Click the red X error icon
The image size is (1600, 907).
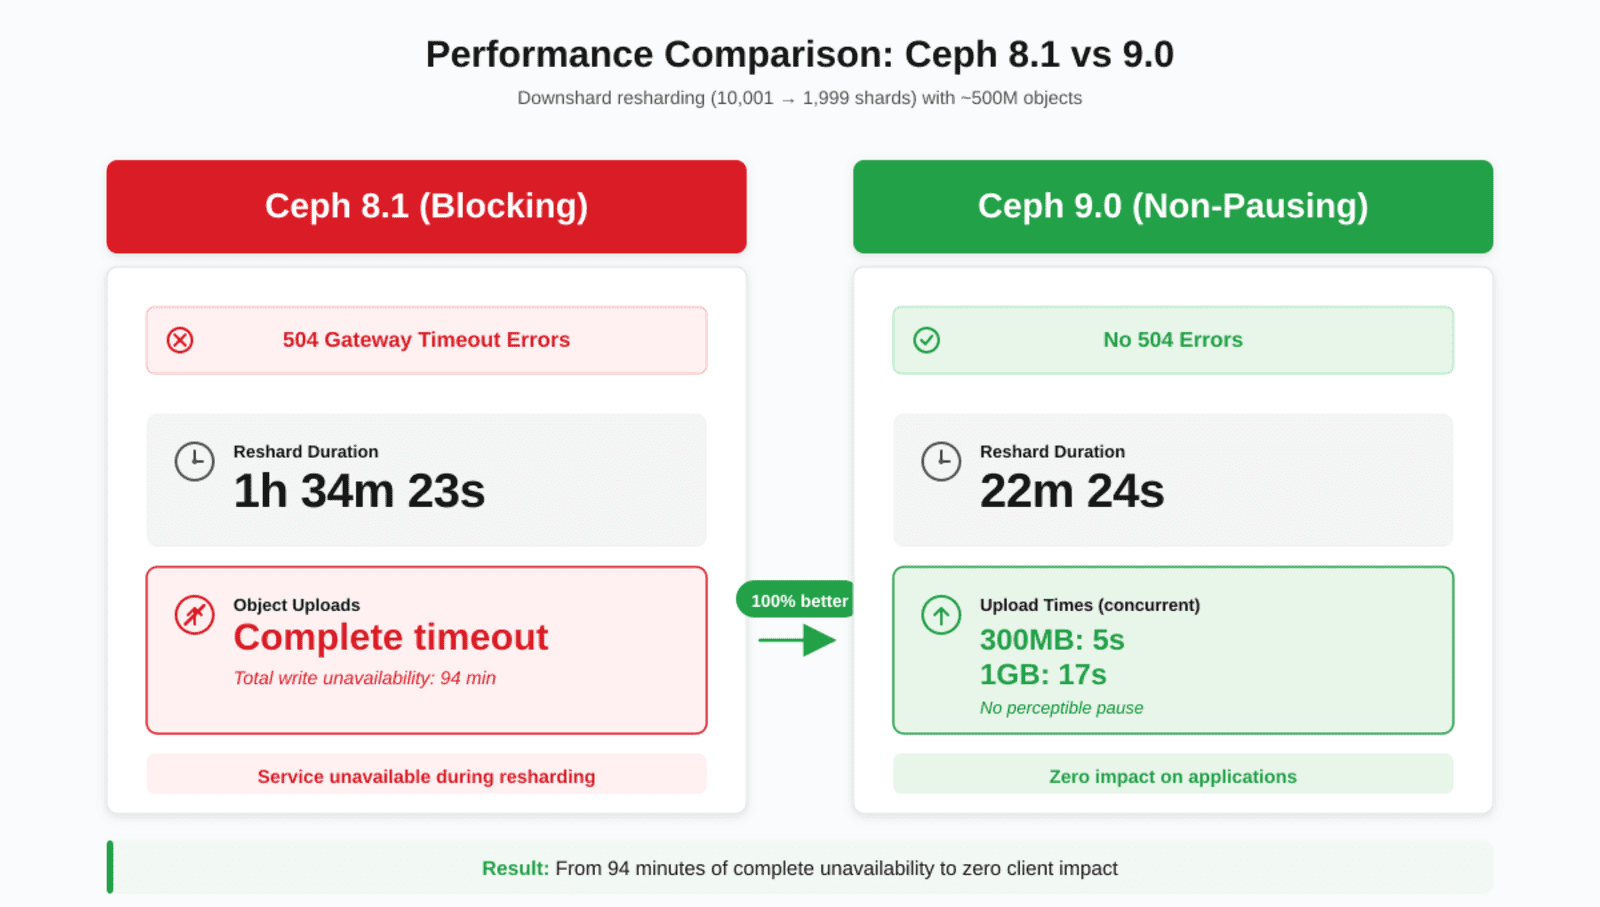(180, 340)
